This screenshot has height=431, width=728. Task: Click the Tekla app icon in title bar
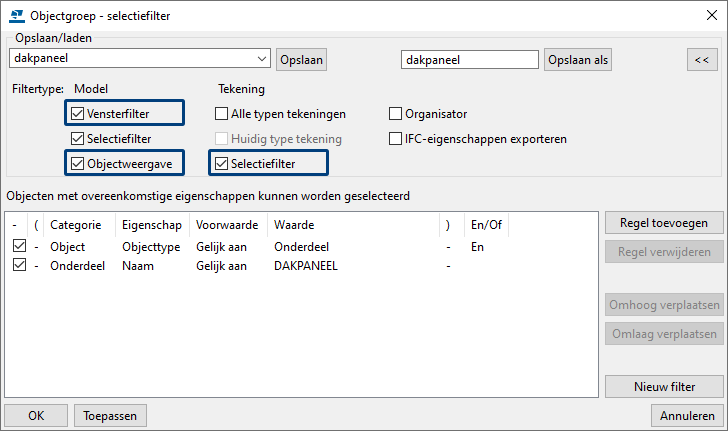(17, 16)
